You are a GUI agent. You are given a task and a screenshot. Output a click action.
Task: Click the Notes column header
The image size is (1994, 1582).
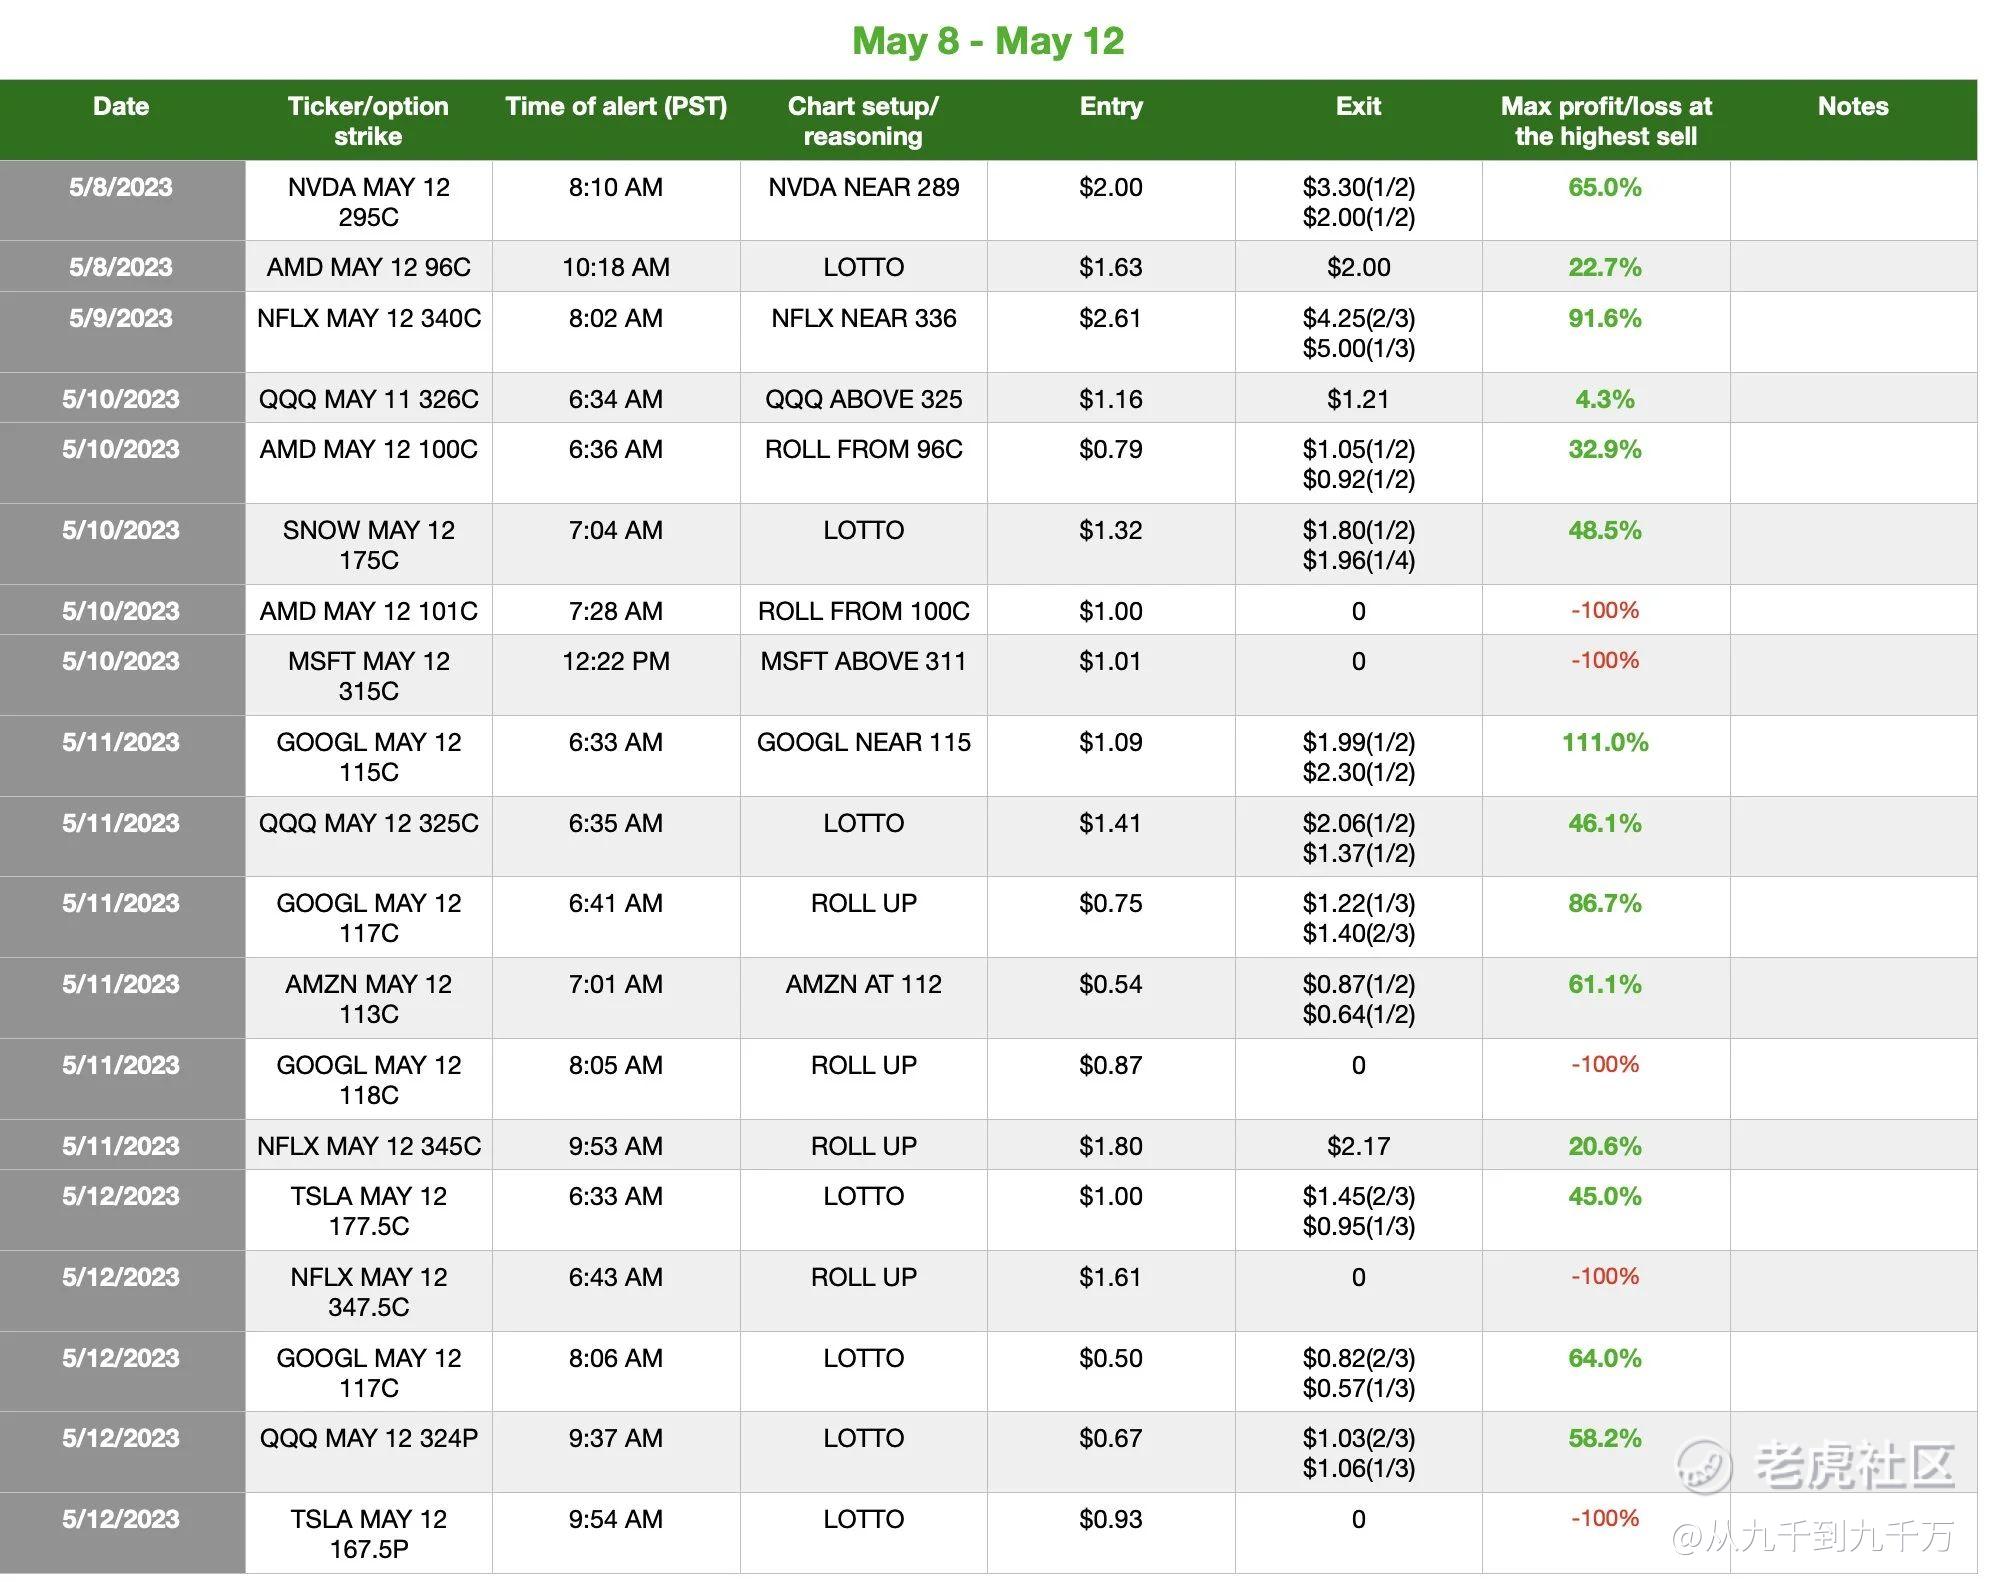1853,107
